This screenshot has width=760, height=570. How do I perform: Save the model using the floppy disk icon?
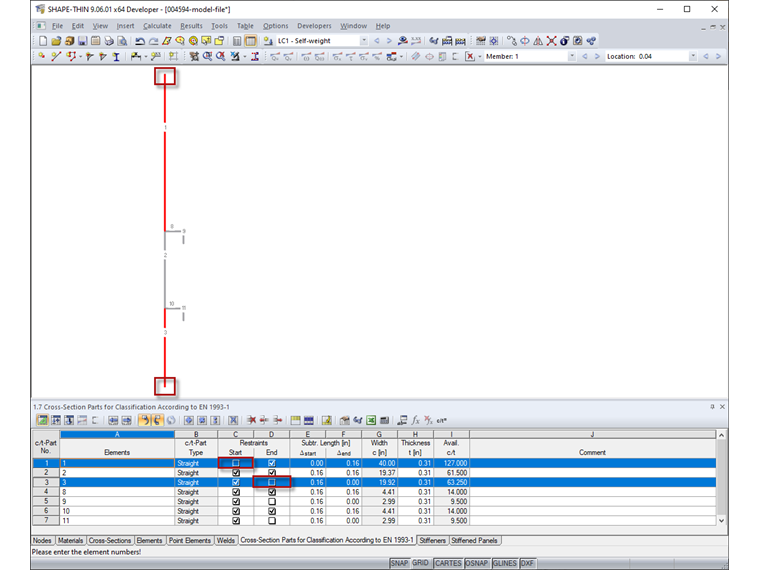(x=82, y=41)
